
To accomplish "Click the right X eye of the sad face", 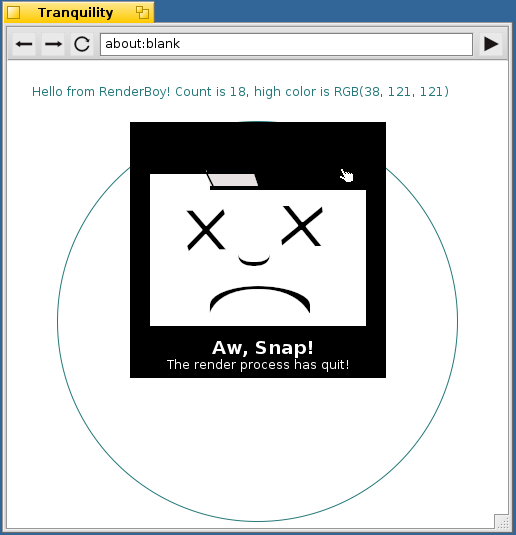I will [x=302, y=226].
